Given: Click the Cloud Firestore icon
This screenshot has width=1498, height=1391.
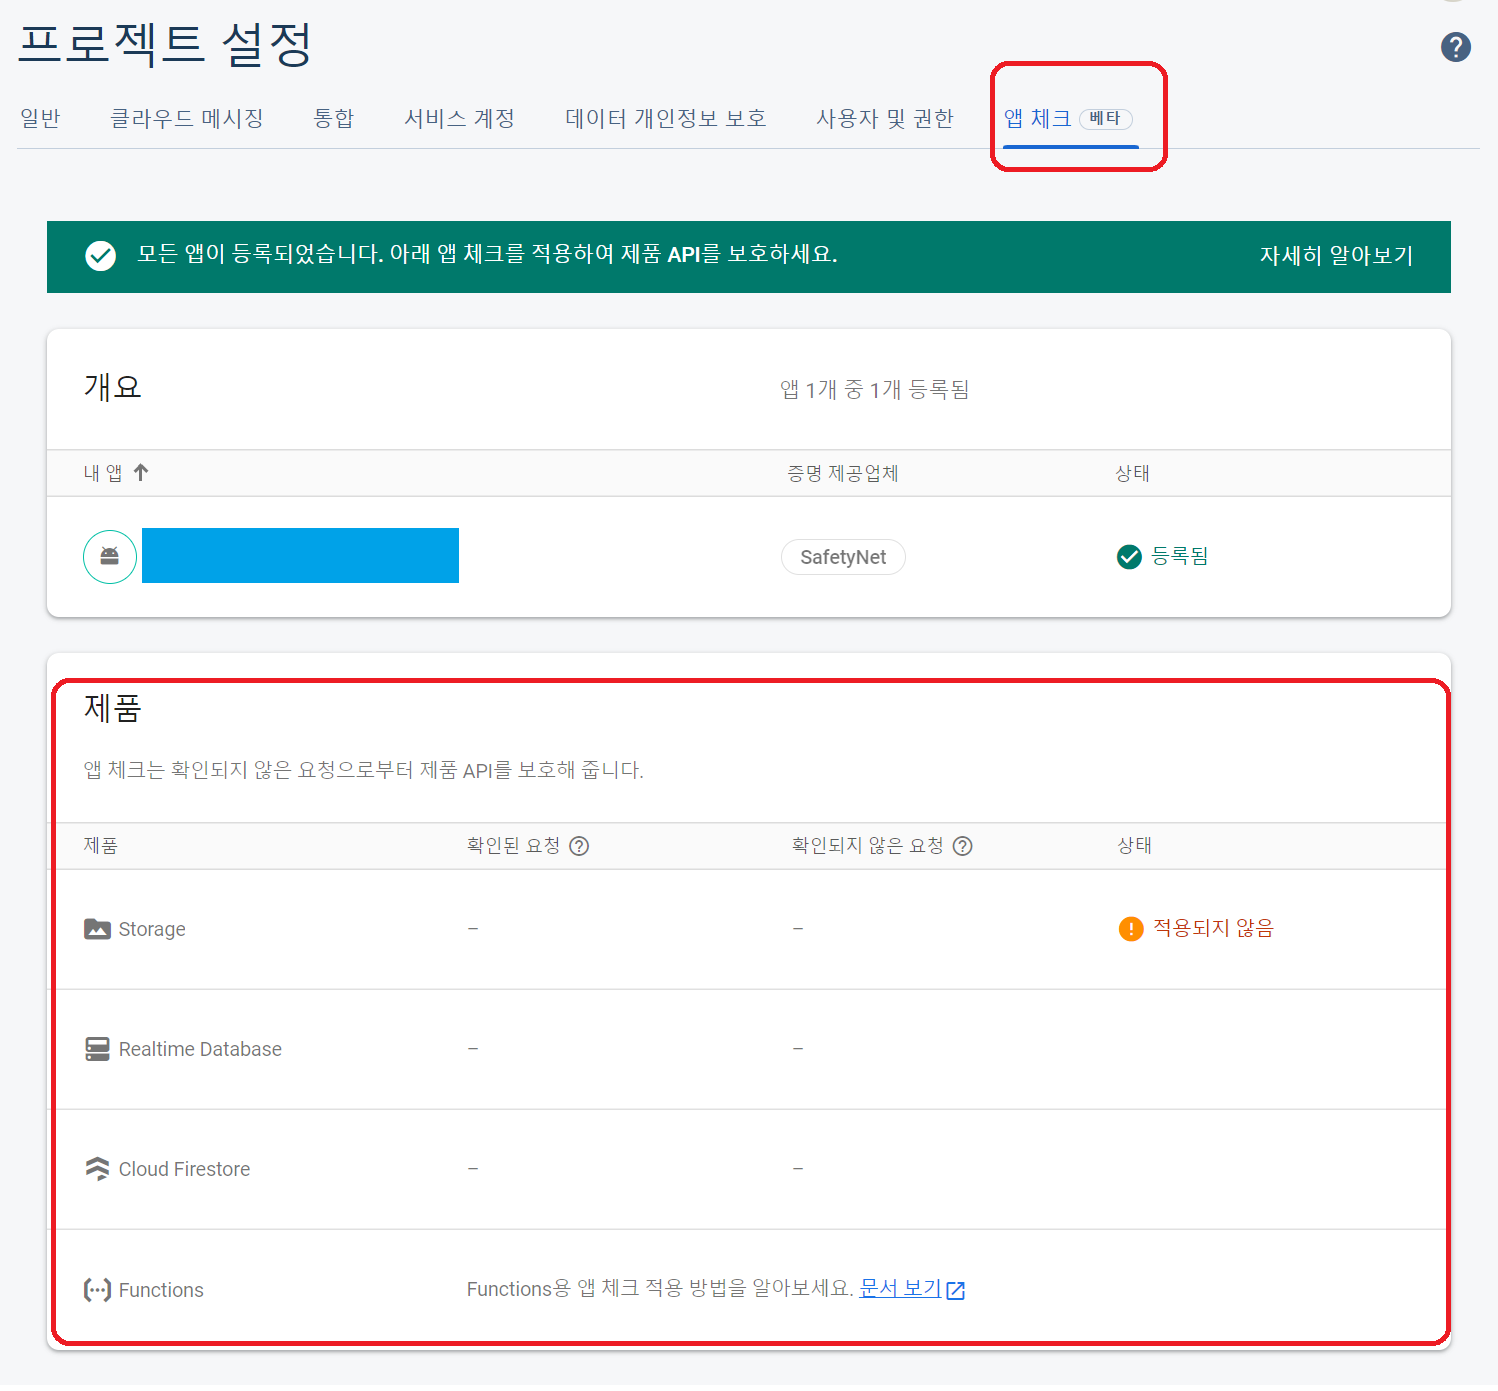Looking at the screenshot, I should (x=97, y=1169).
